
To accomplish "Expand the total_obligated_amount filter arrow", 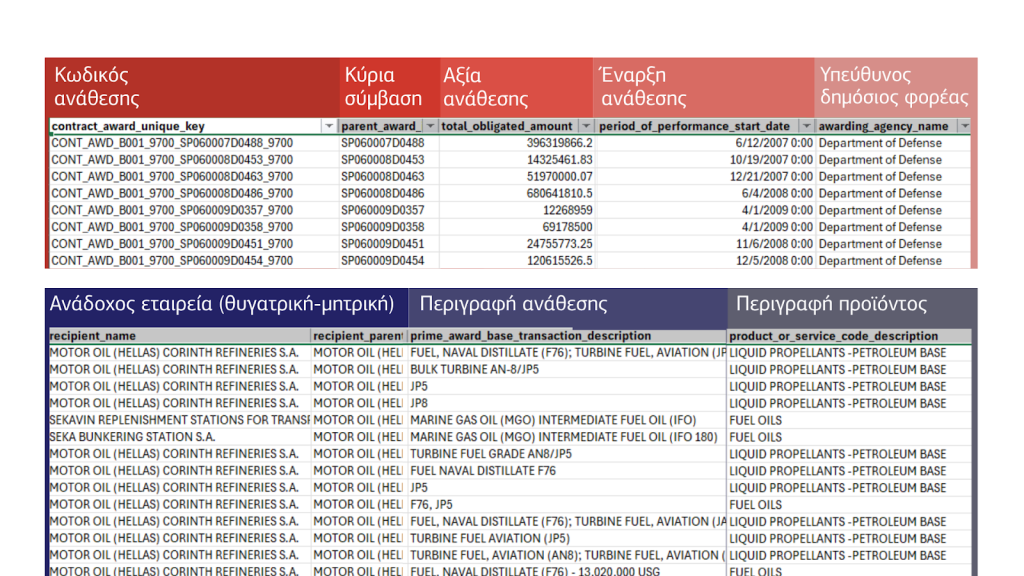I will tap(585, 127).
